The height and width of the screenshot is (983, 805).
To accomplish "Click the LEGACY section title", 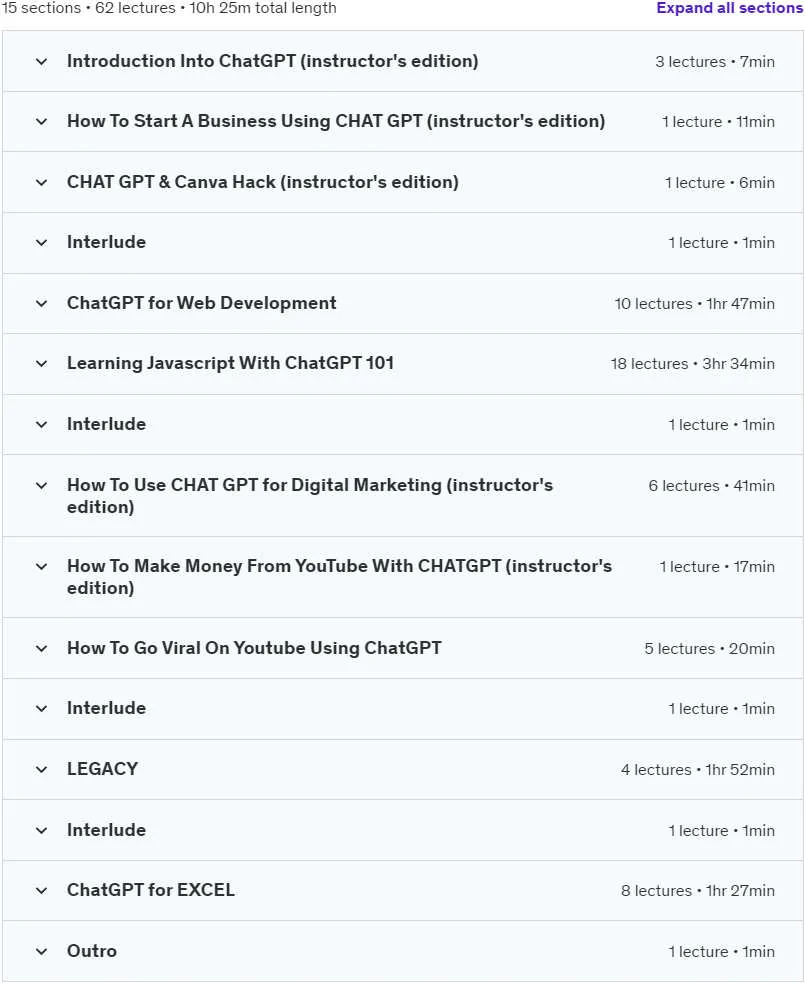I will (x=102, y=769).
